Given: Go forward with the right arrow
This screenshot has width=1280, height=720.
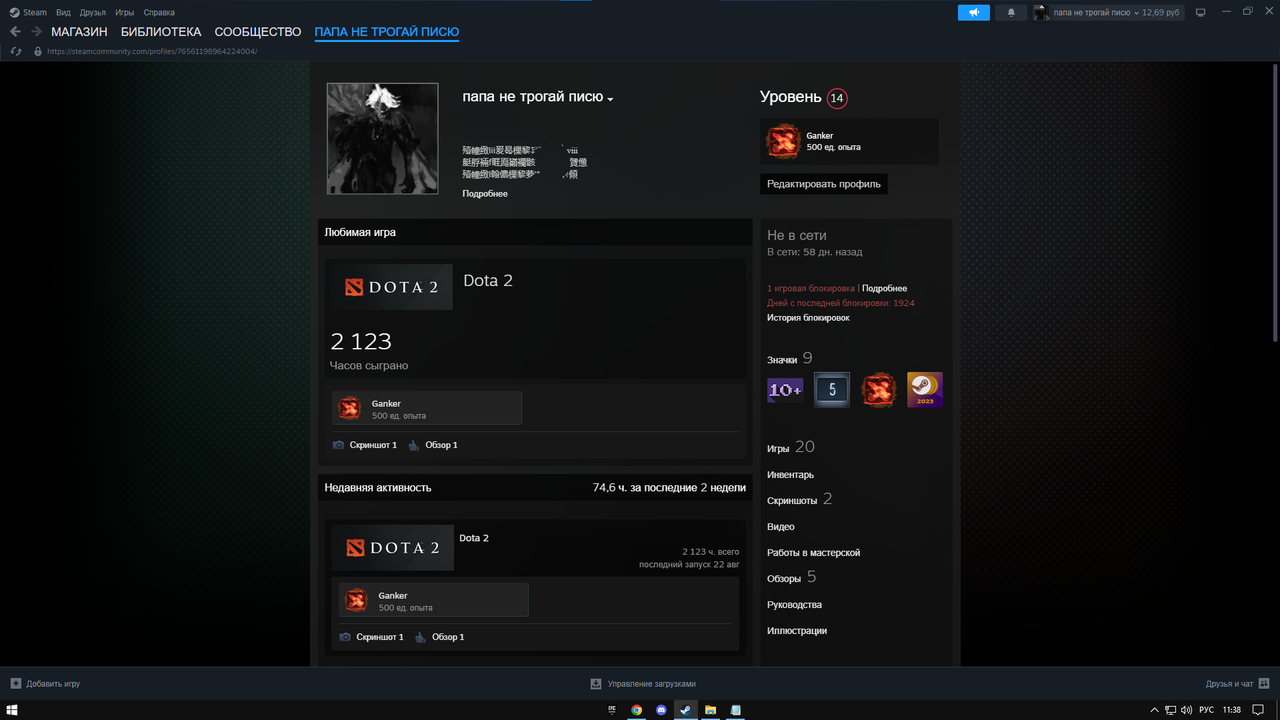Looking at the screenshot, I should click(36, 32).
